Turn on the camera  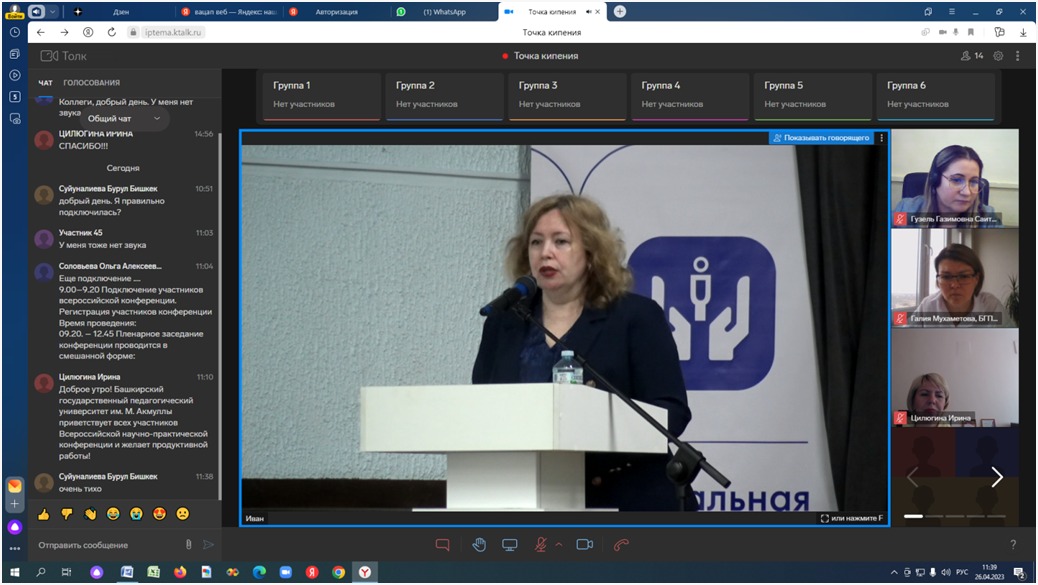584,544
